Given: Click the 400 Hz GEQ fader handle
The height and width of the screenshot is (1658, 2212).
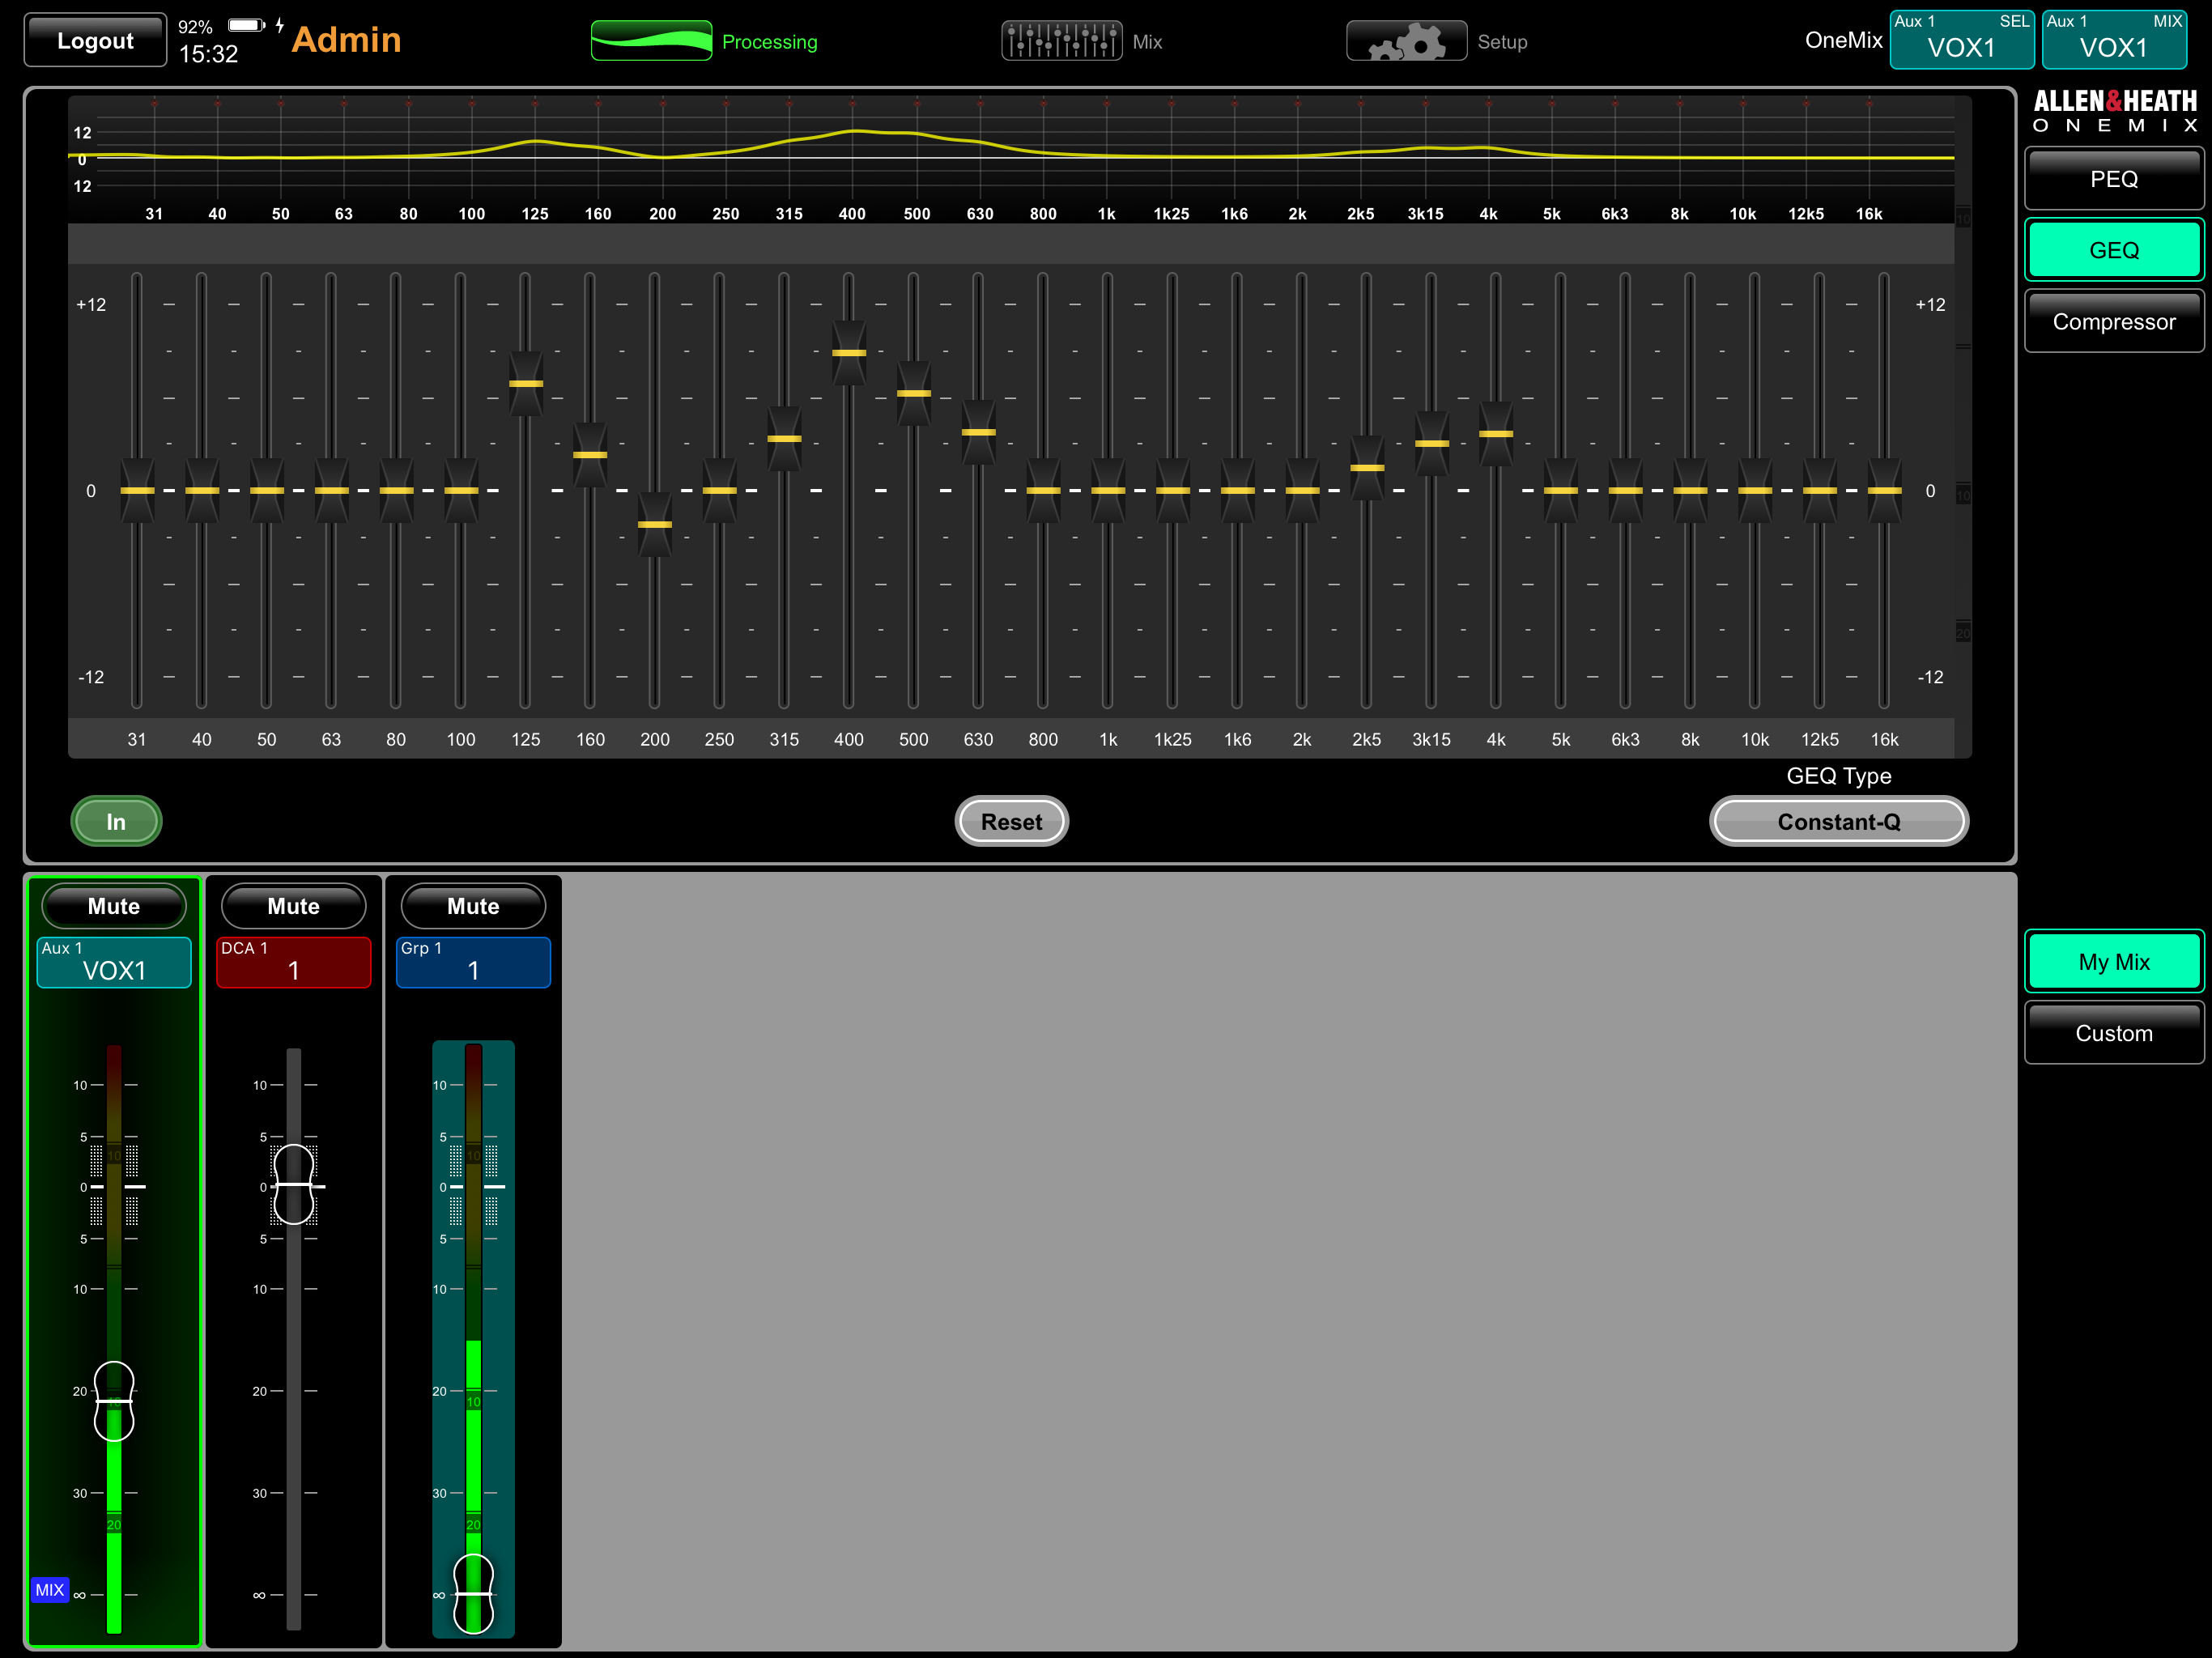Looking at the screenshot, I should pyautogui.click(x=848, y=353).
